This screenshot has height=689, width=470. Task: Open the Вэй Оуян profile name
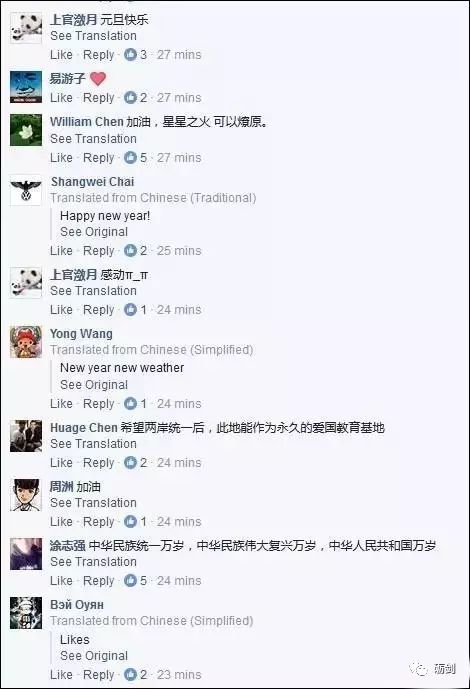(x=77, y=605)
